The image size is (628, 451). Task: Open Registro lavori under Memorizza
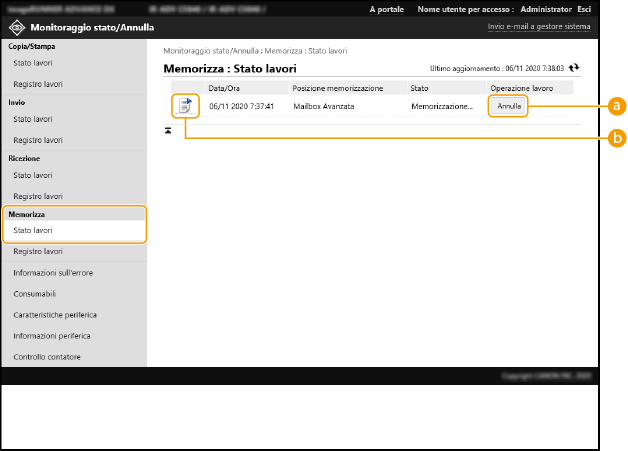(37, 251)
